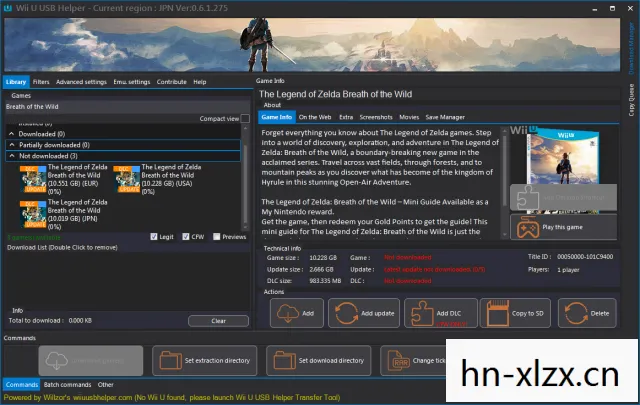Image resolution: width=640 pixels, height=405 pixels.
Task: Click the Set extraction directory folder button
Action: [204, 360]
